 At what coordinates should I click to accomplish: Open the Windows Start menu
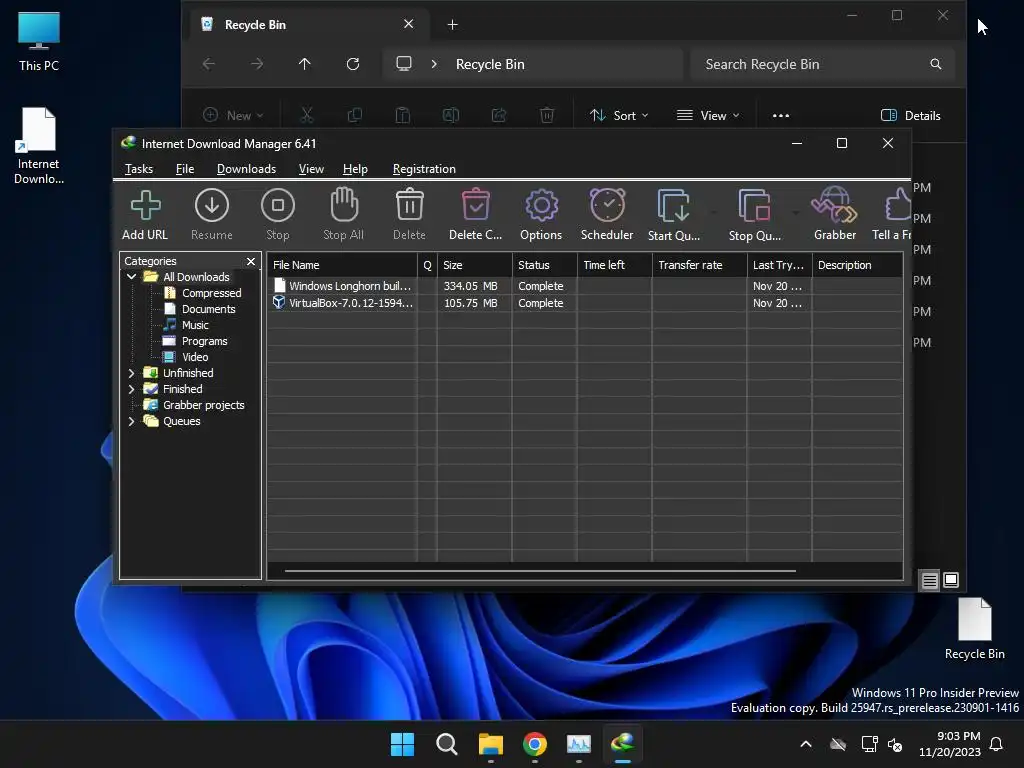click(x=402, y=744)
